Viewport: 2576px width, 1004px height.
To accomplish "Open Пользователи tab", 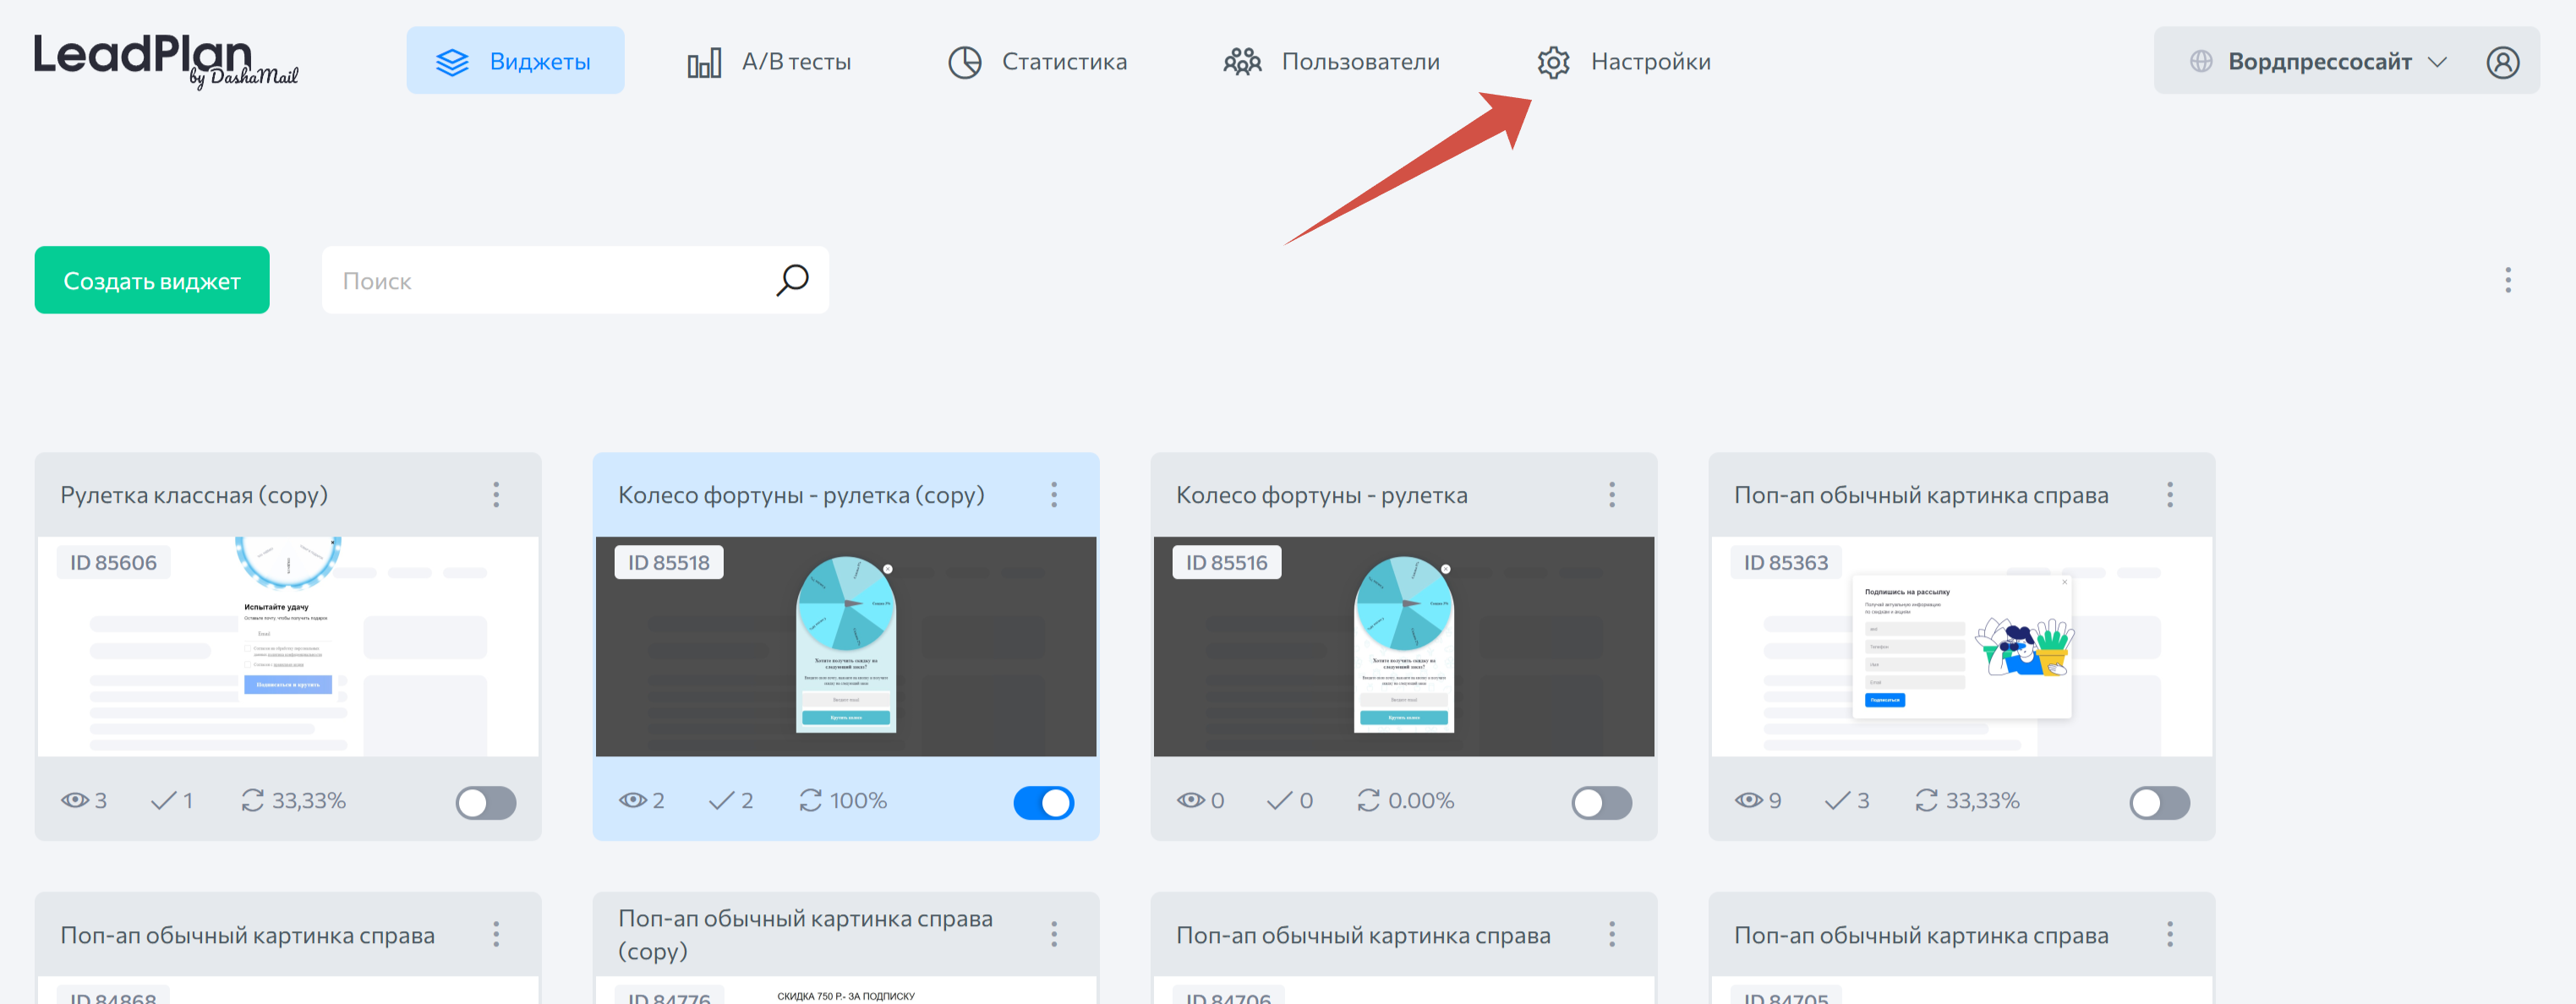I will [1331, 62].
